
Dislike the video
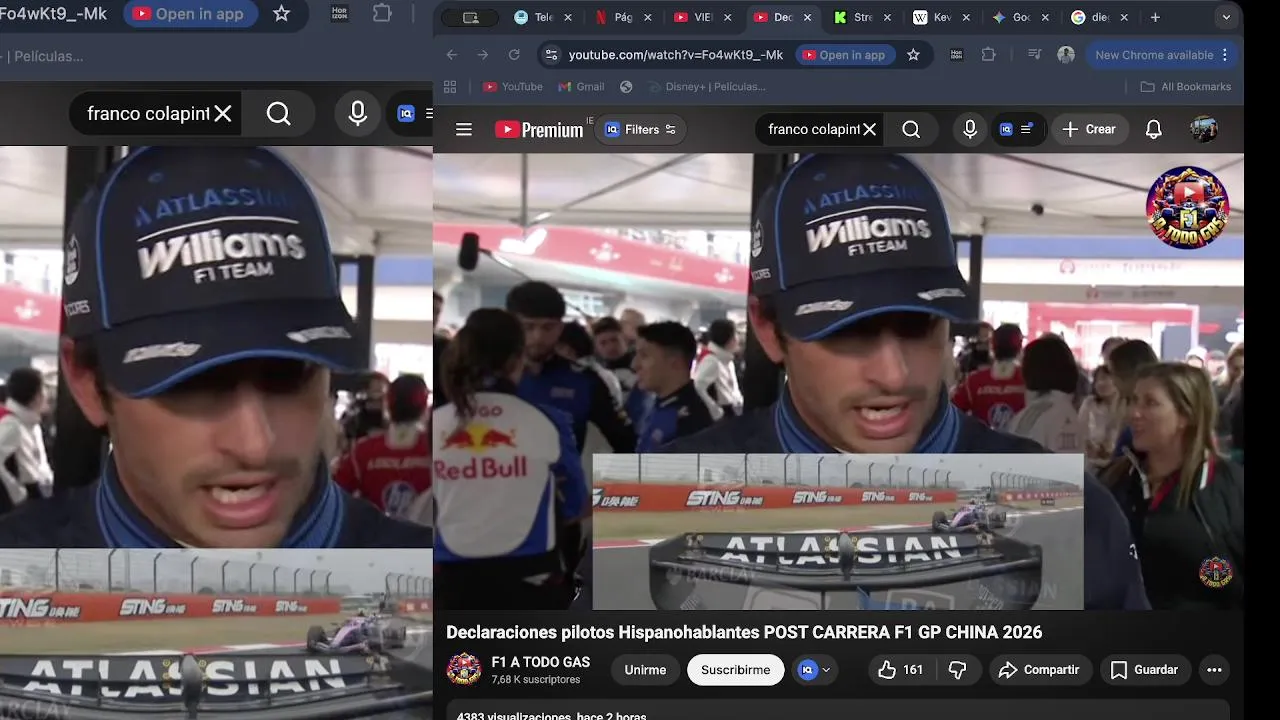pos(957,670)
